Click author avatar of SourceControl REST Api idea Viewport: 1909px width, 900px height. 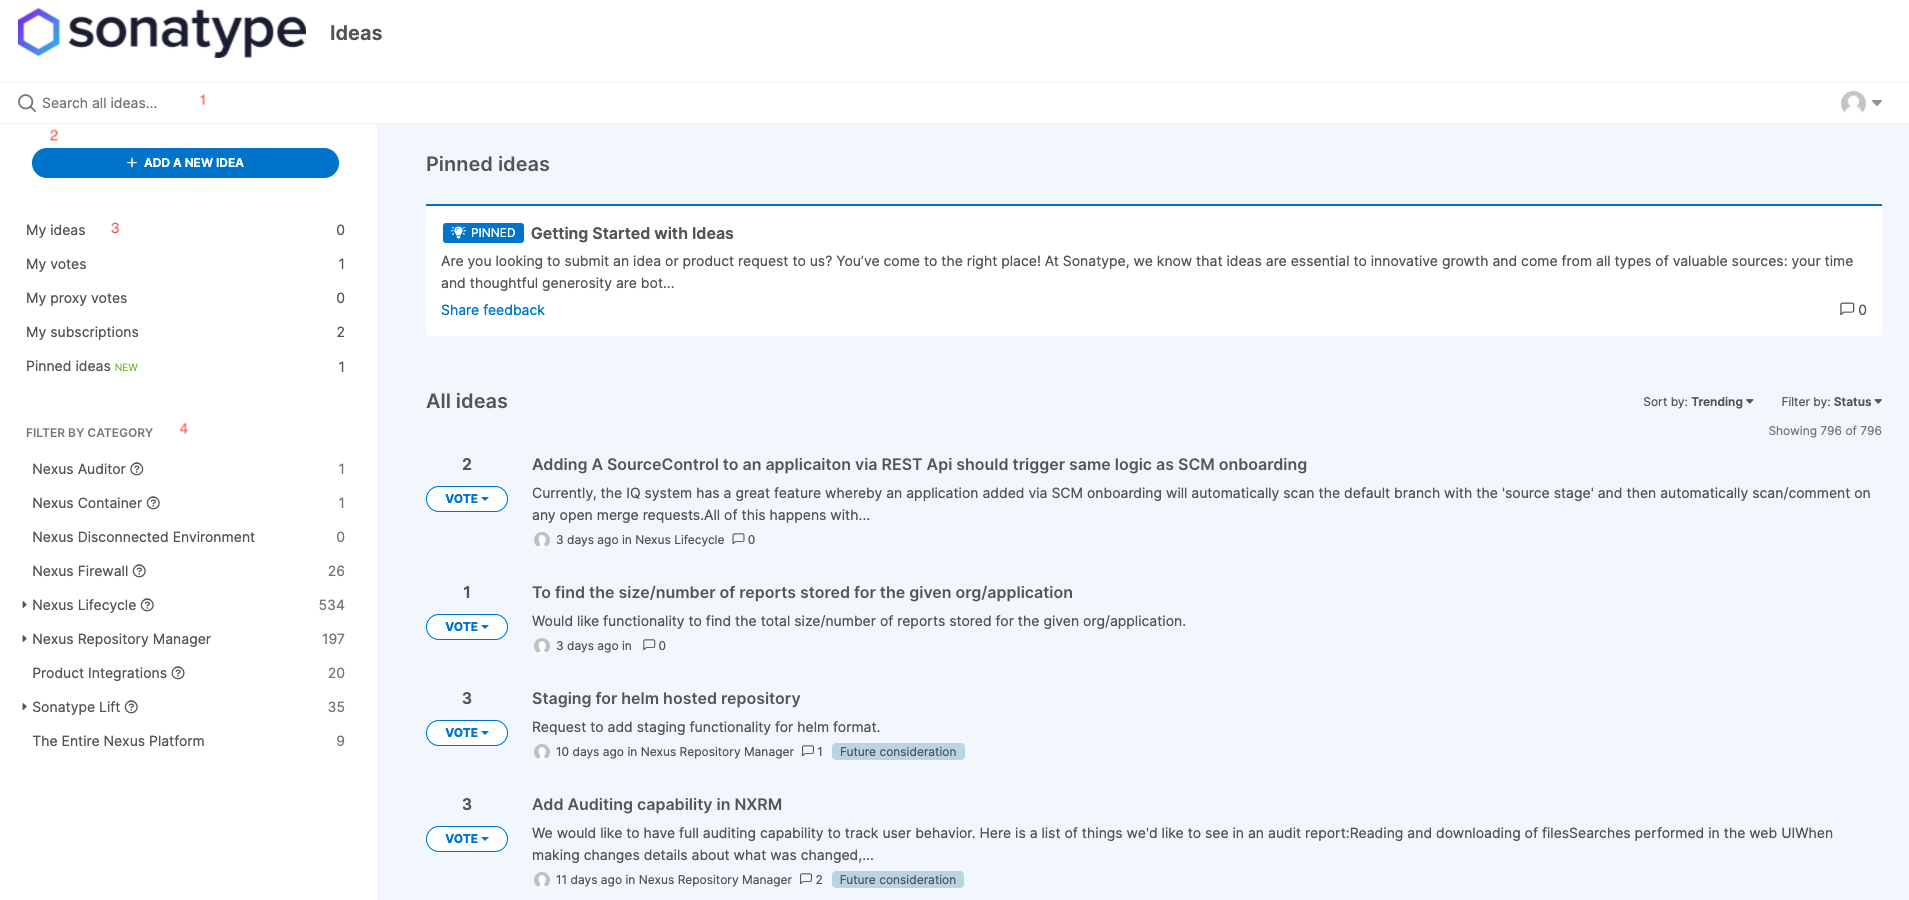[542, 540]
